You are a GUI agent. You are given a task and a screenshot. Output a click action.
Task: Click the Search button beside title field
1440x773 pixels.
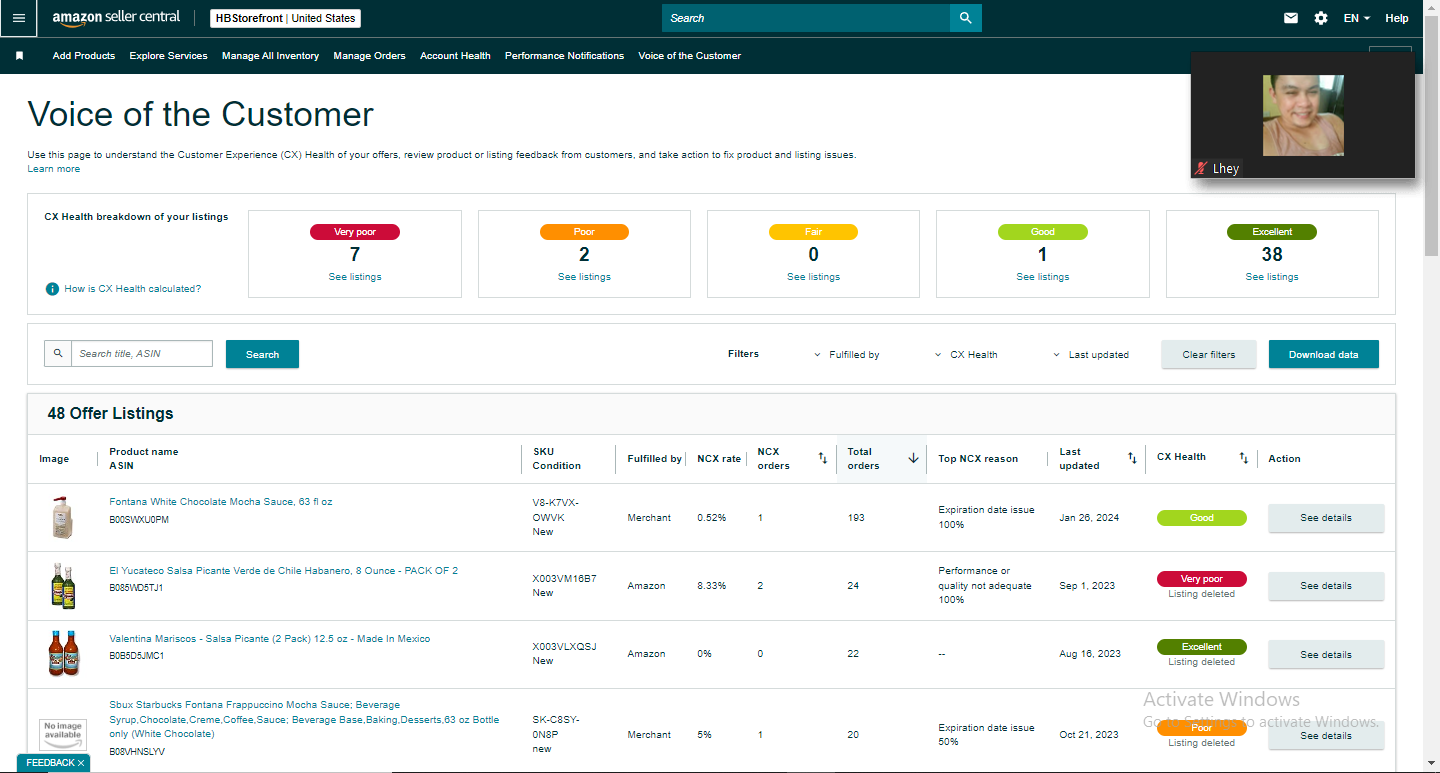coord(262,355)
